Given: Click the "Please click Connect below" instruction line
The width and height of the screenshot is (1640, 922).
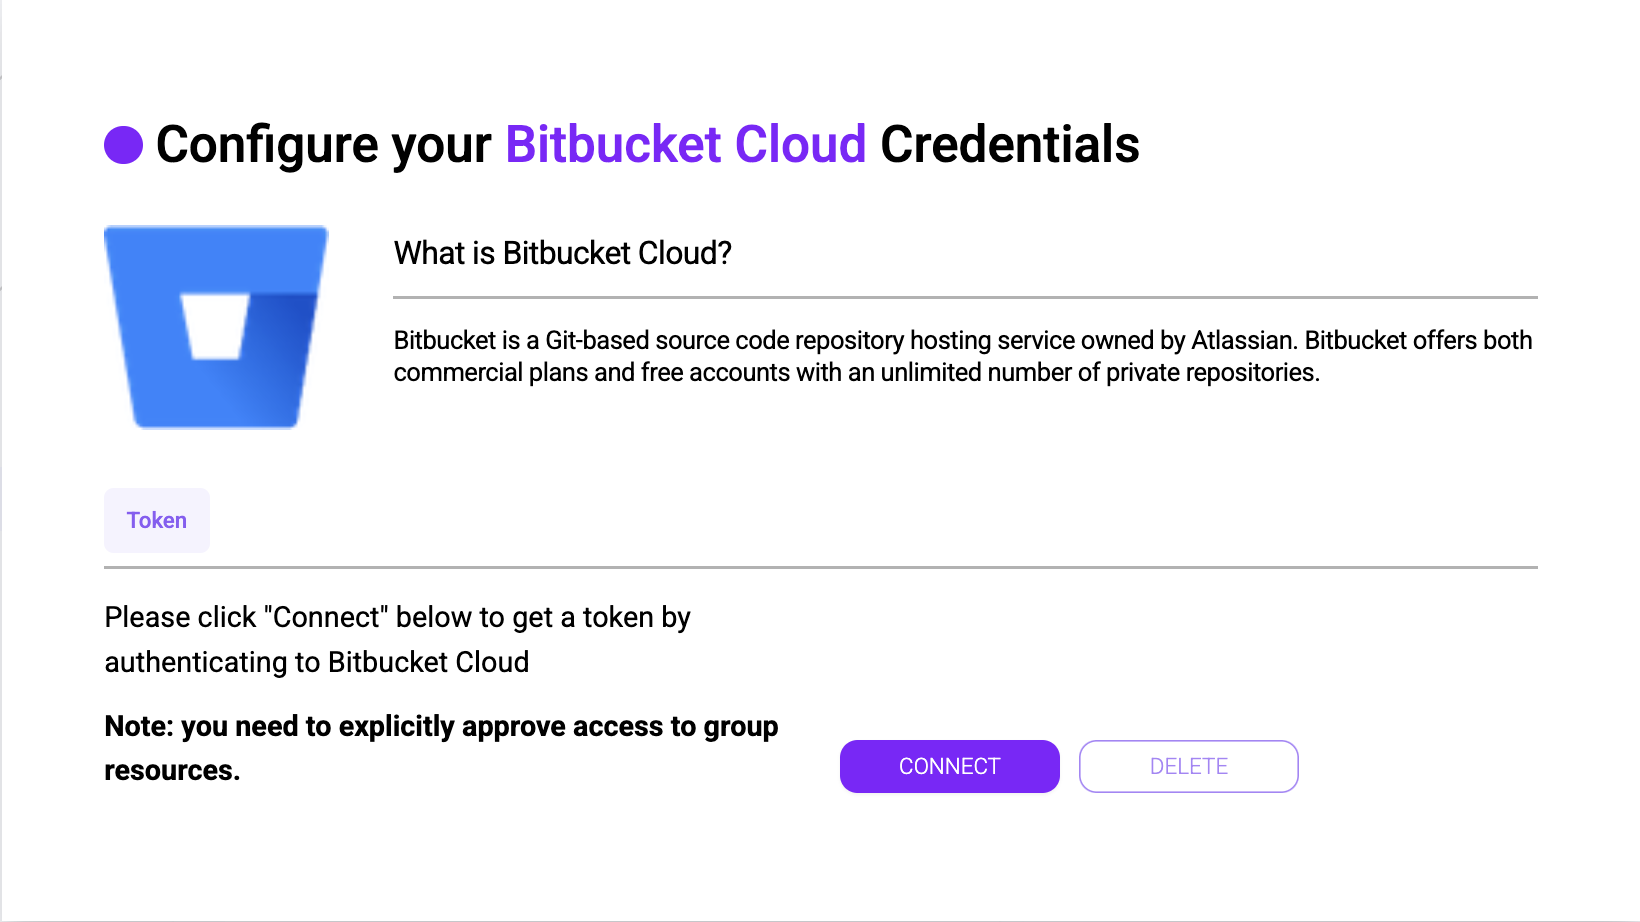Looking at the screenshot, I should (x=397, y=617).
